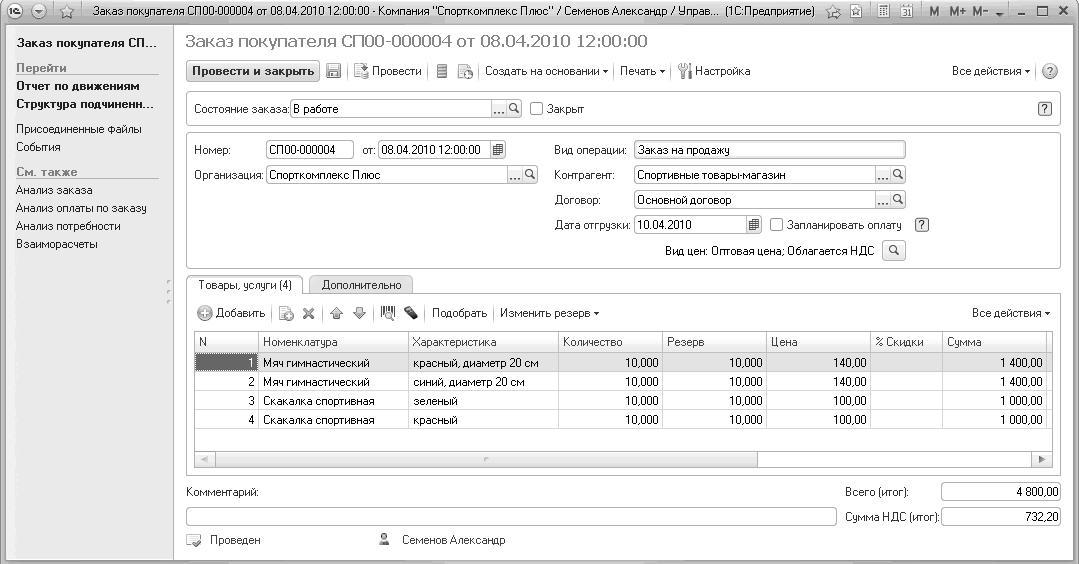Viewport: 1079px width, 564px height.
Task: Click the Подобрать button
Action: pyautogui.click(x=459, y=313)
